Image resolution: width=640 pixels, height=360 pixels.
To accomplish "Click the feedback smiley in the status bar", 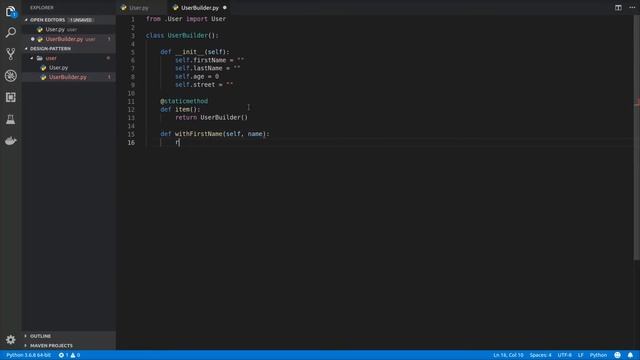I will [617, 355].
